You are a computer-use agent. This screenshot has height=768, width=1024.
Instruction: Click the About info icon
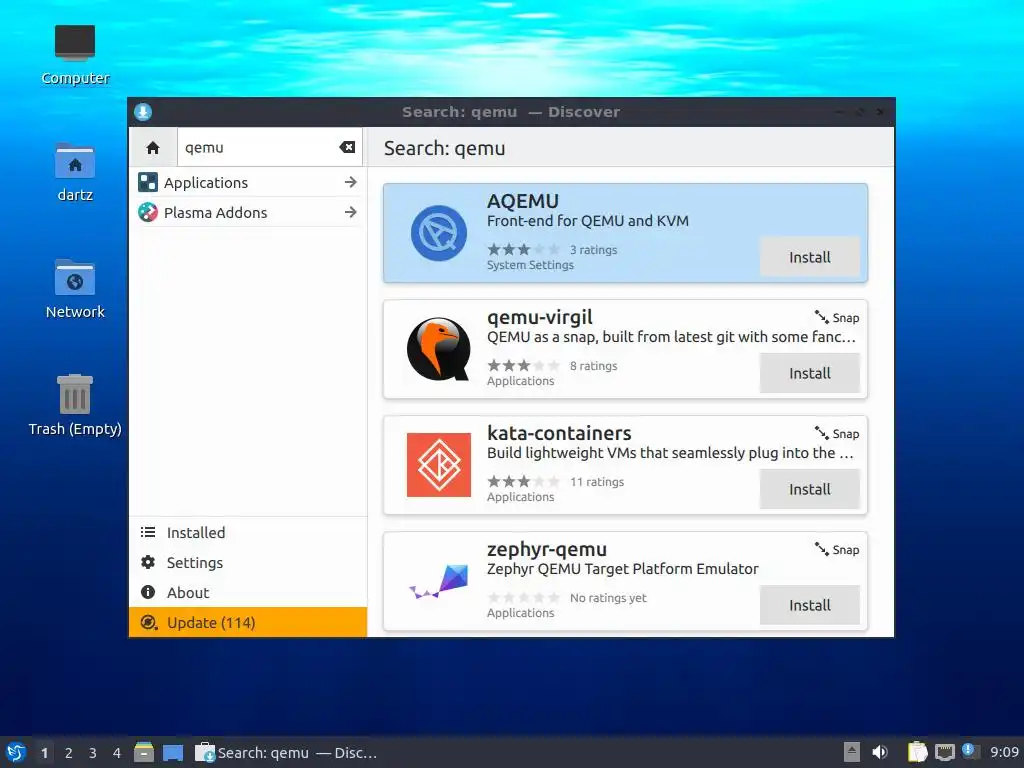click(148, 592)
